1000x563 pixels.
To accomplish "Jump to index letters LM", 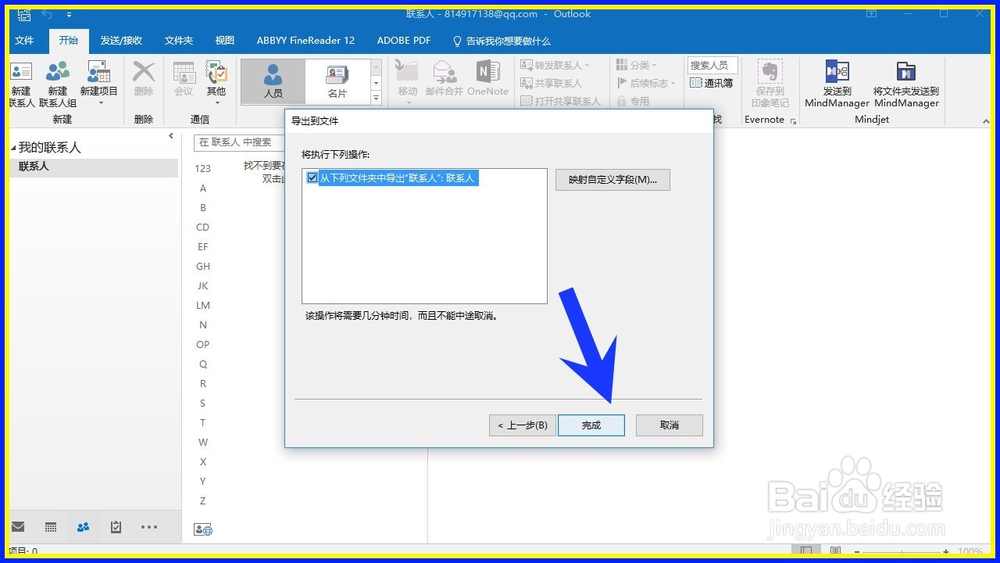I will [203, 305].
